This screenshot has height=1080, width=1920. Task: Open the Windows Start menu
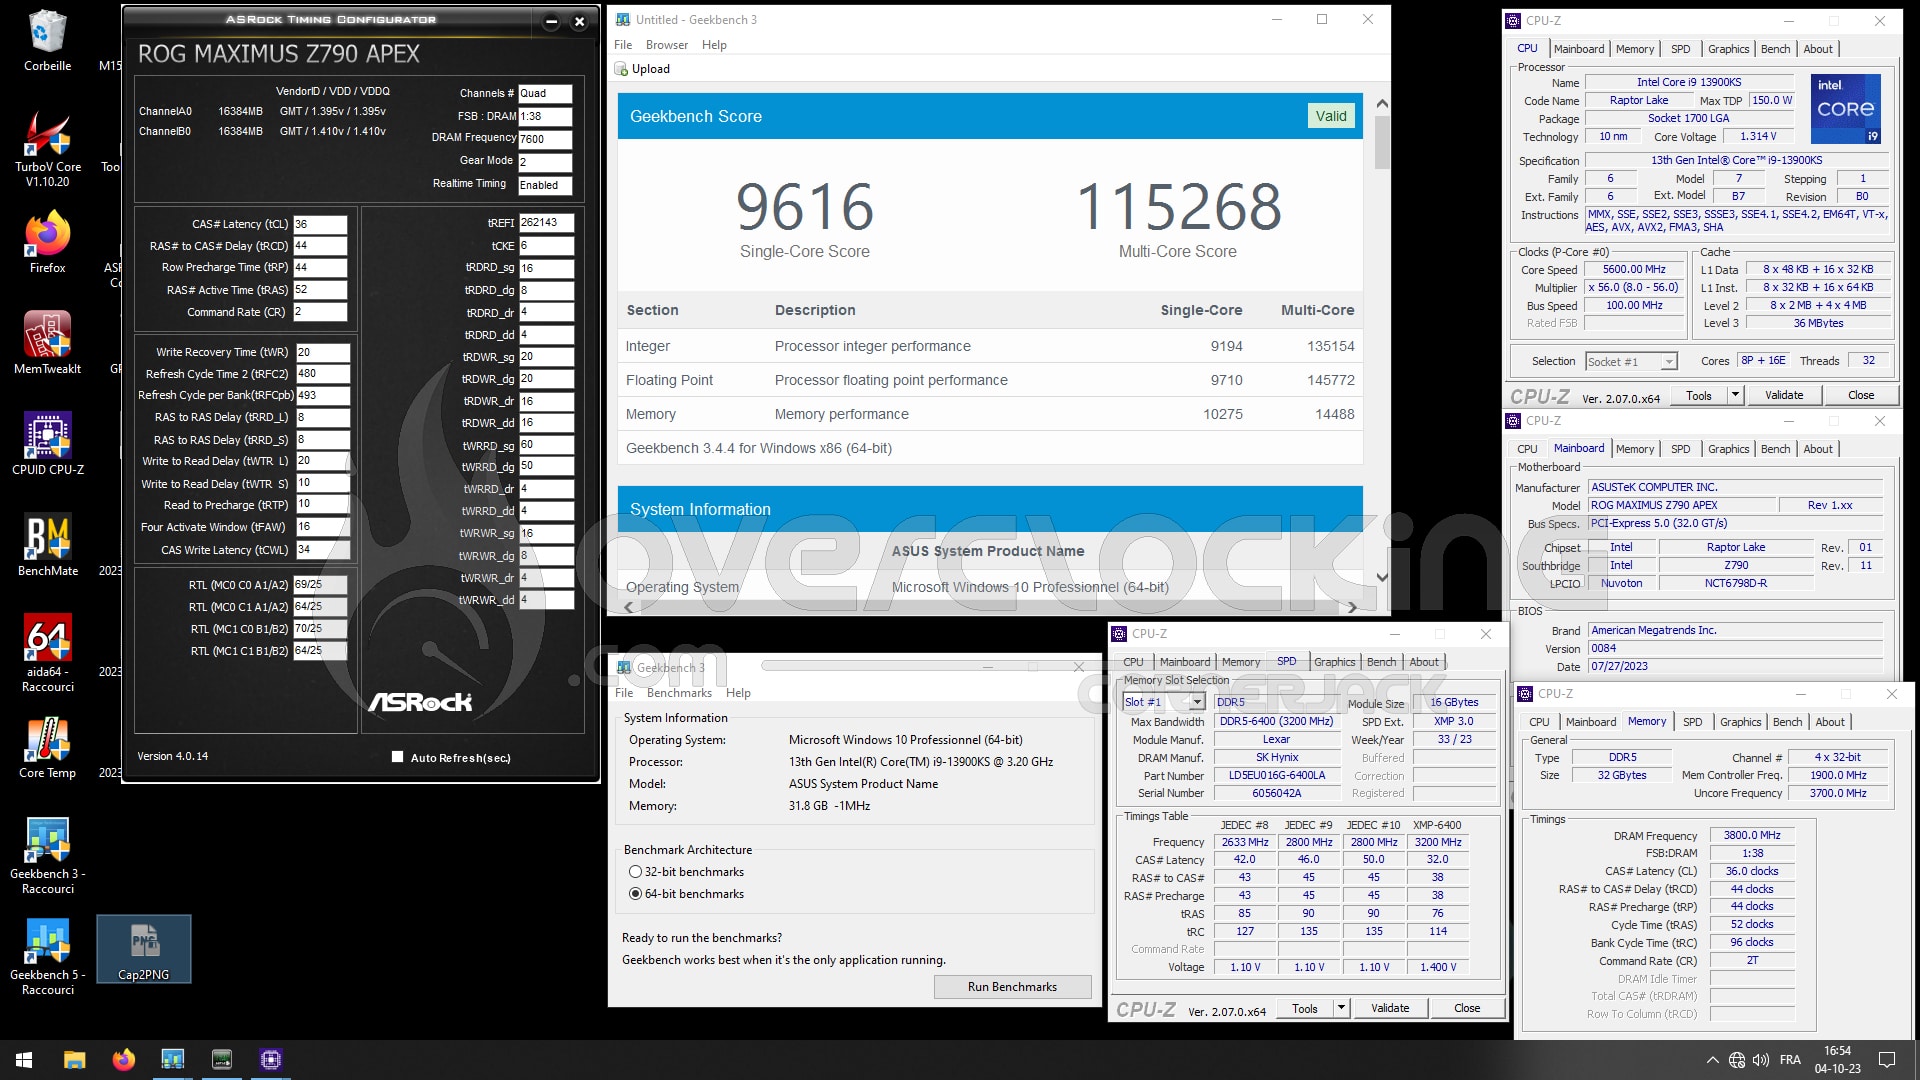click(24, 1060)
